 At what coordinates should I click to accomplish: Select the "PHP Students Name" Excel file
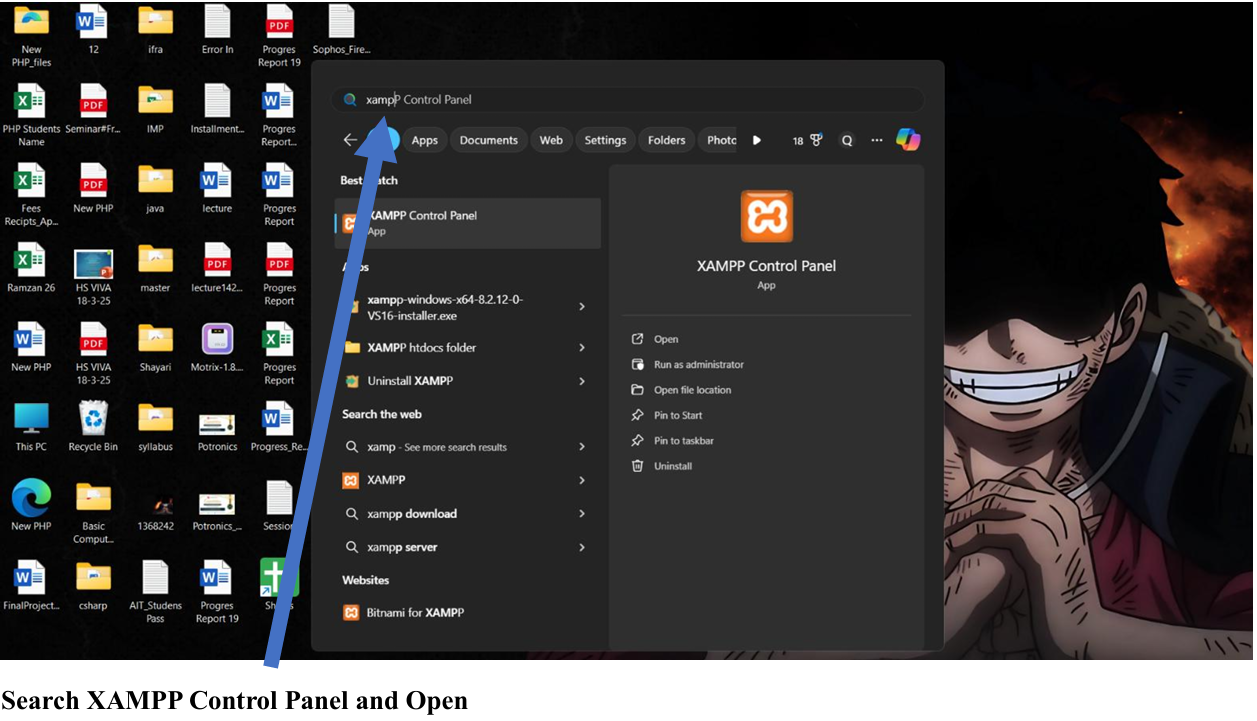(x=31, y=115)
